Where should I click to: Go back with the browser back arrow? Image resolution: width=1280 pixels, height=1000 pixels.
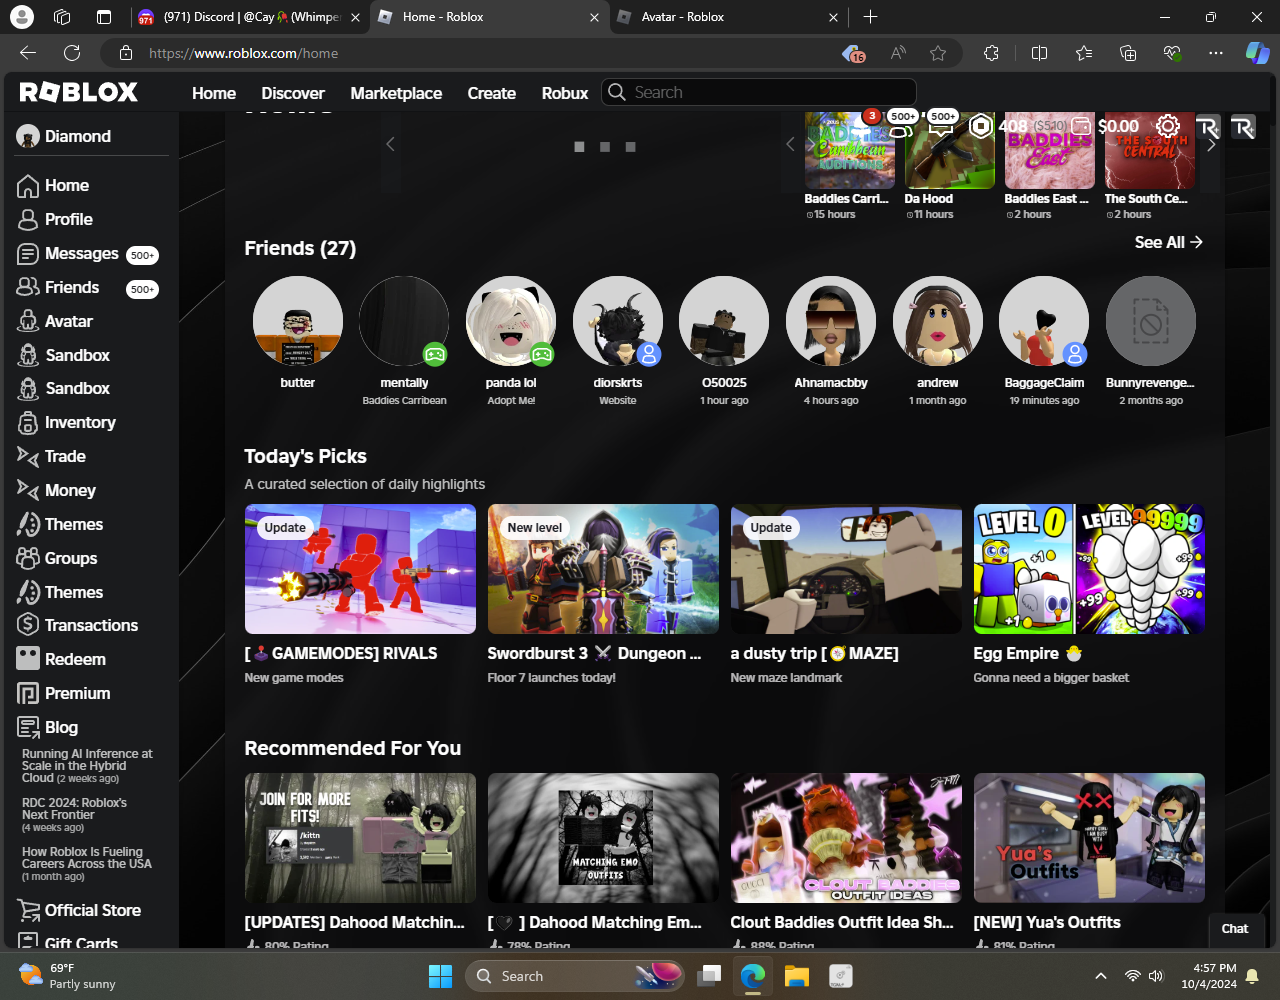tap(28, 53)
